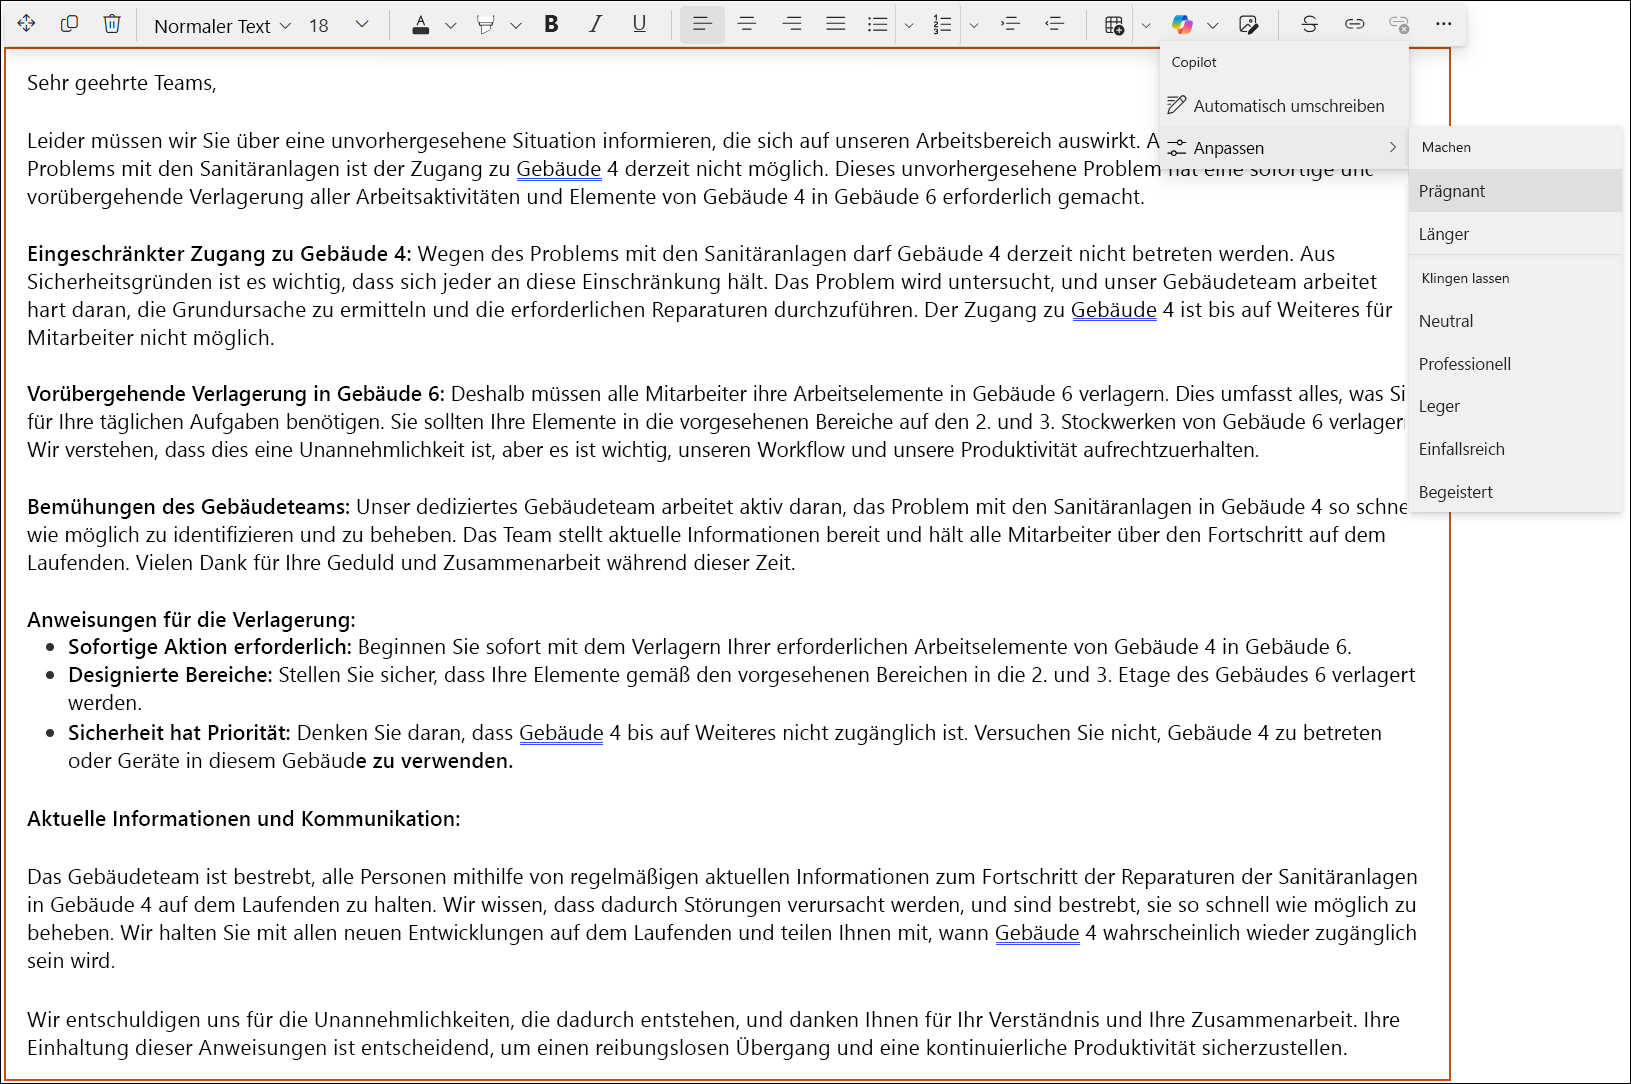Center align the text
The width and height of the screenshot is (1631, 1084).
pos(747,24)
